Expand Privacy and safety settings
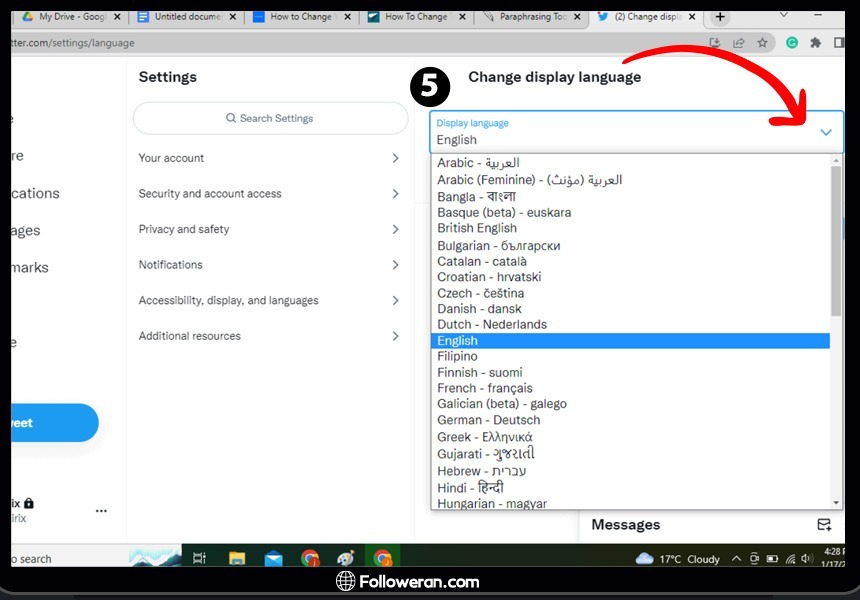The height and width of the screenshot is (600, 860). (x=269, y=229)
